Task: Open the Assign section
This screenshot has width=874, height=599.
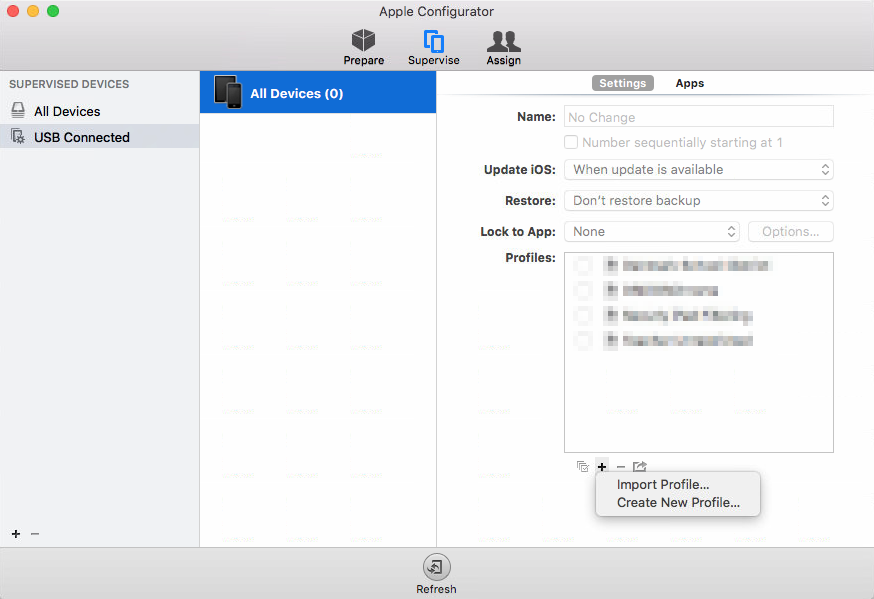Action: click(x=503, y=47)
